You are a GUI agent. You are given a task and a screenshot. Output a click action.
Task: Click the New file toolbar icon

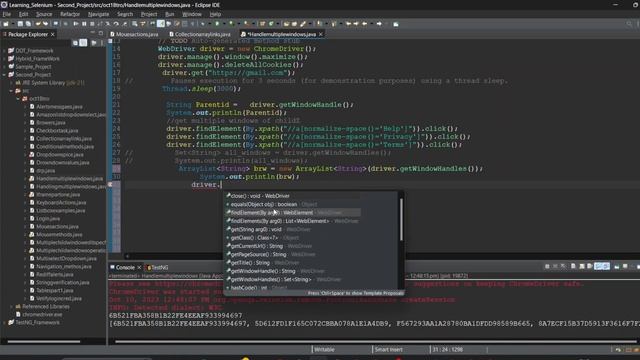tap(6, 24)
